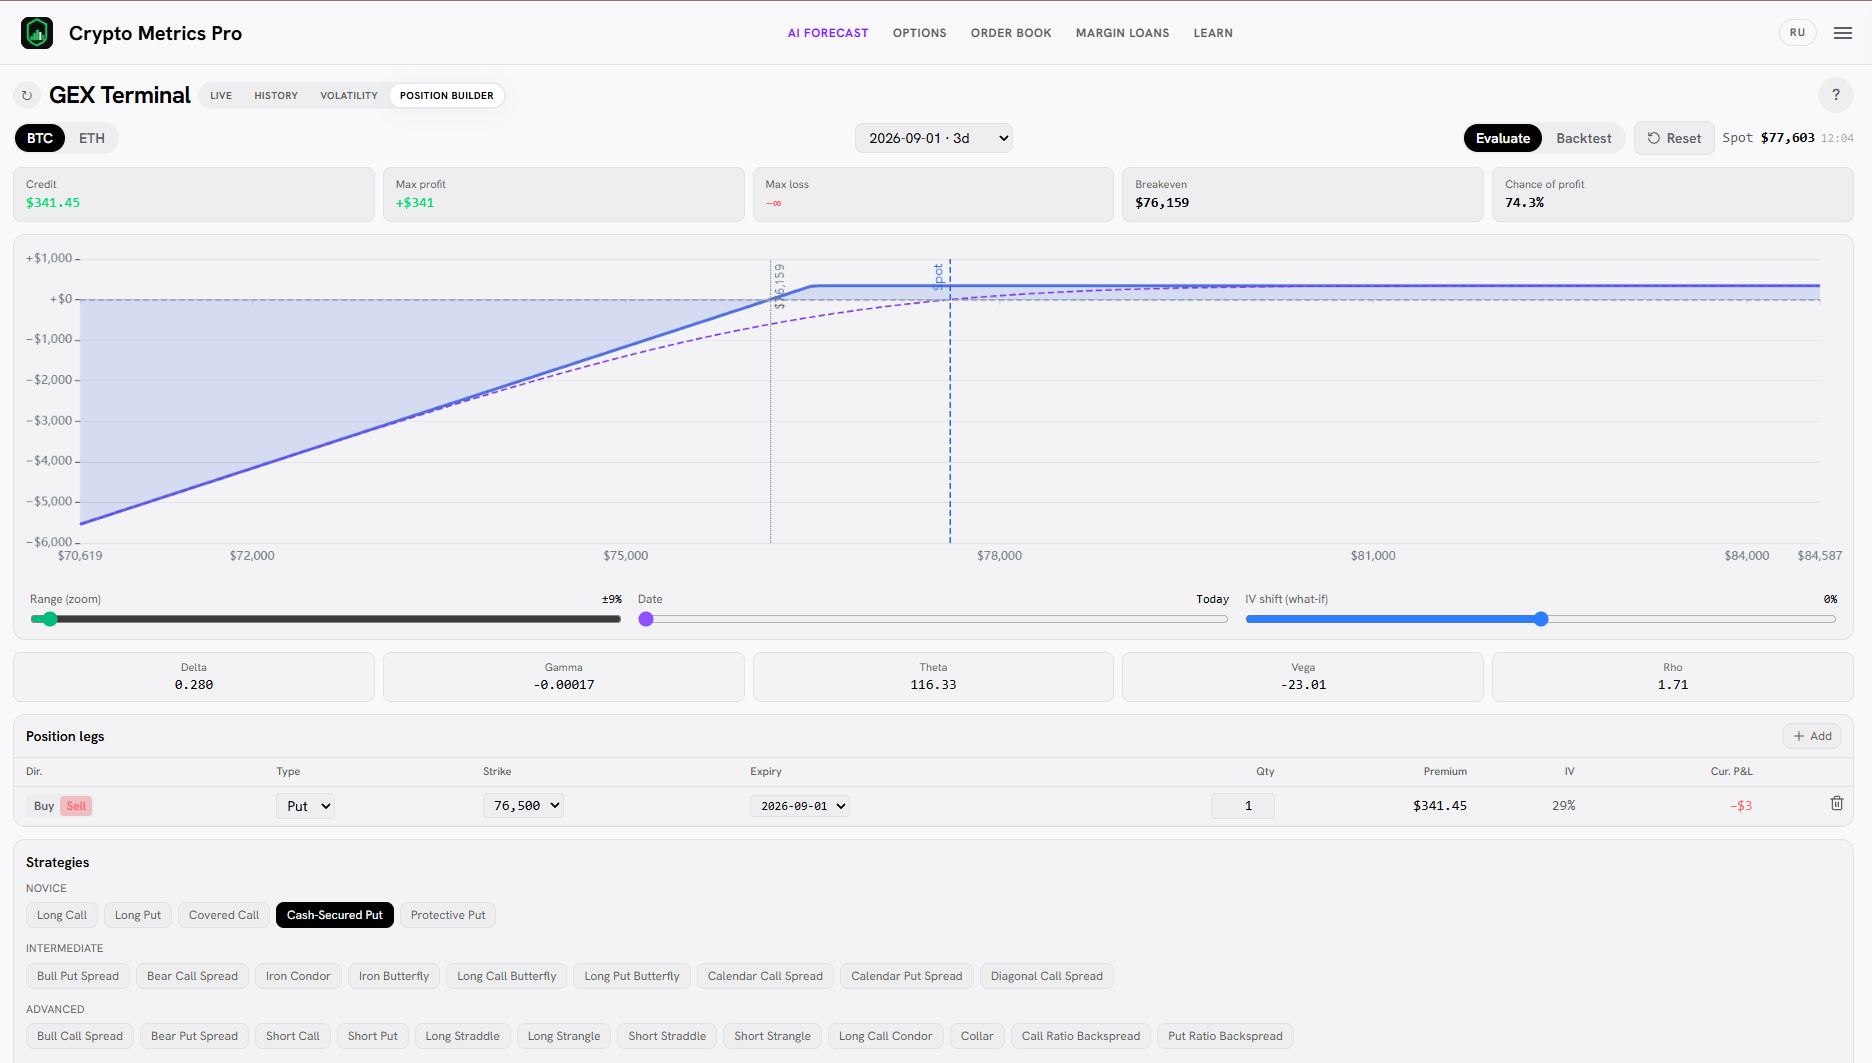Choose the Covered Call strategy
1872x1063 pixels.
[224, 915]
